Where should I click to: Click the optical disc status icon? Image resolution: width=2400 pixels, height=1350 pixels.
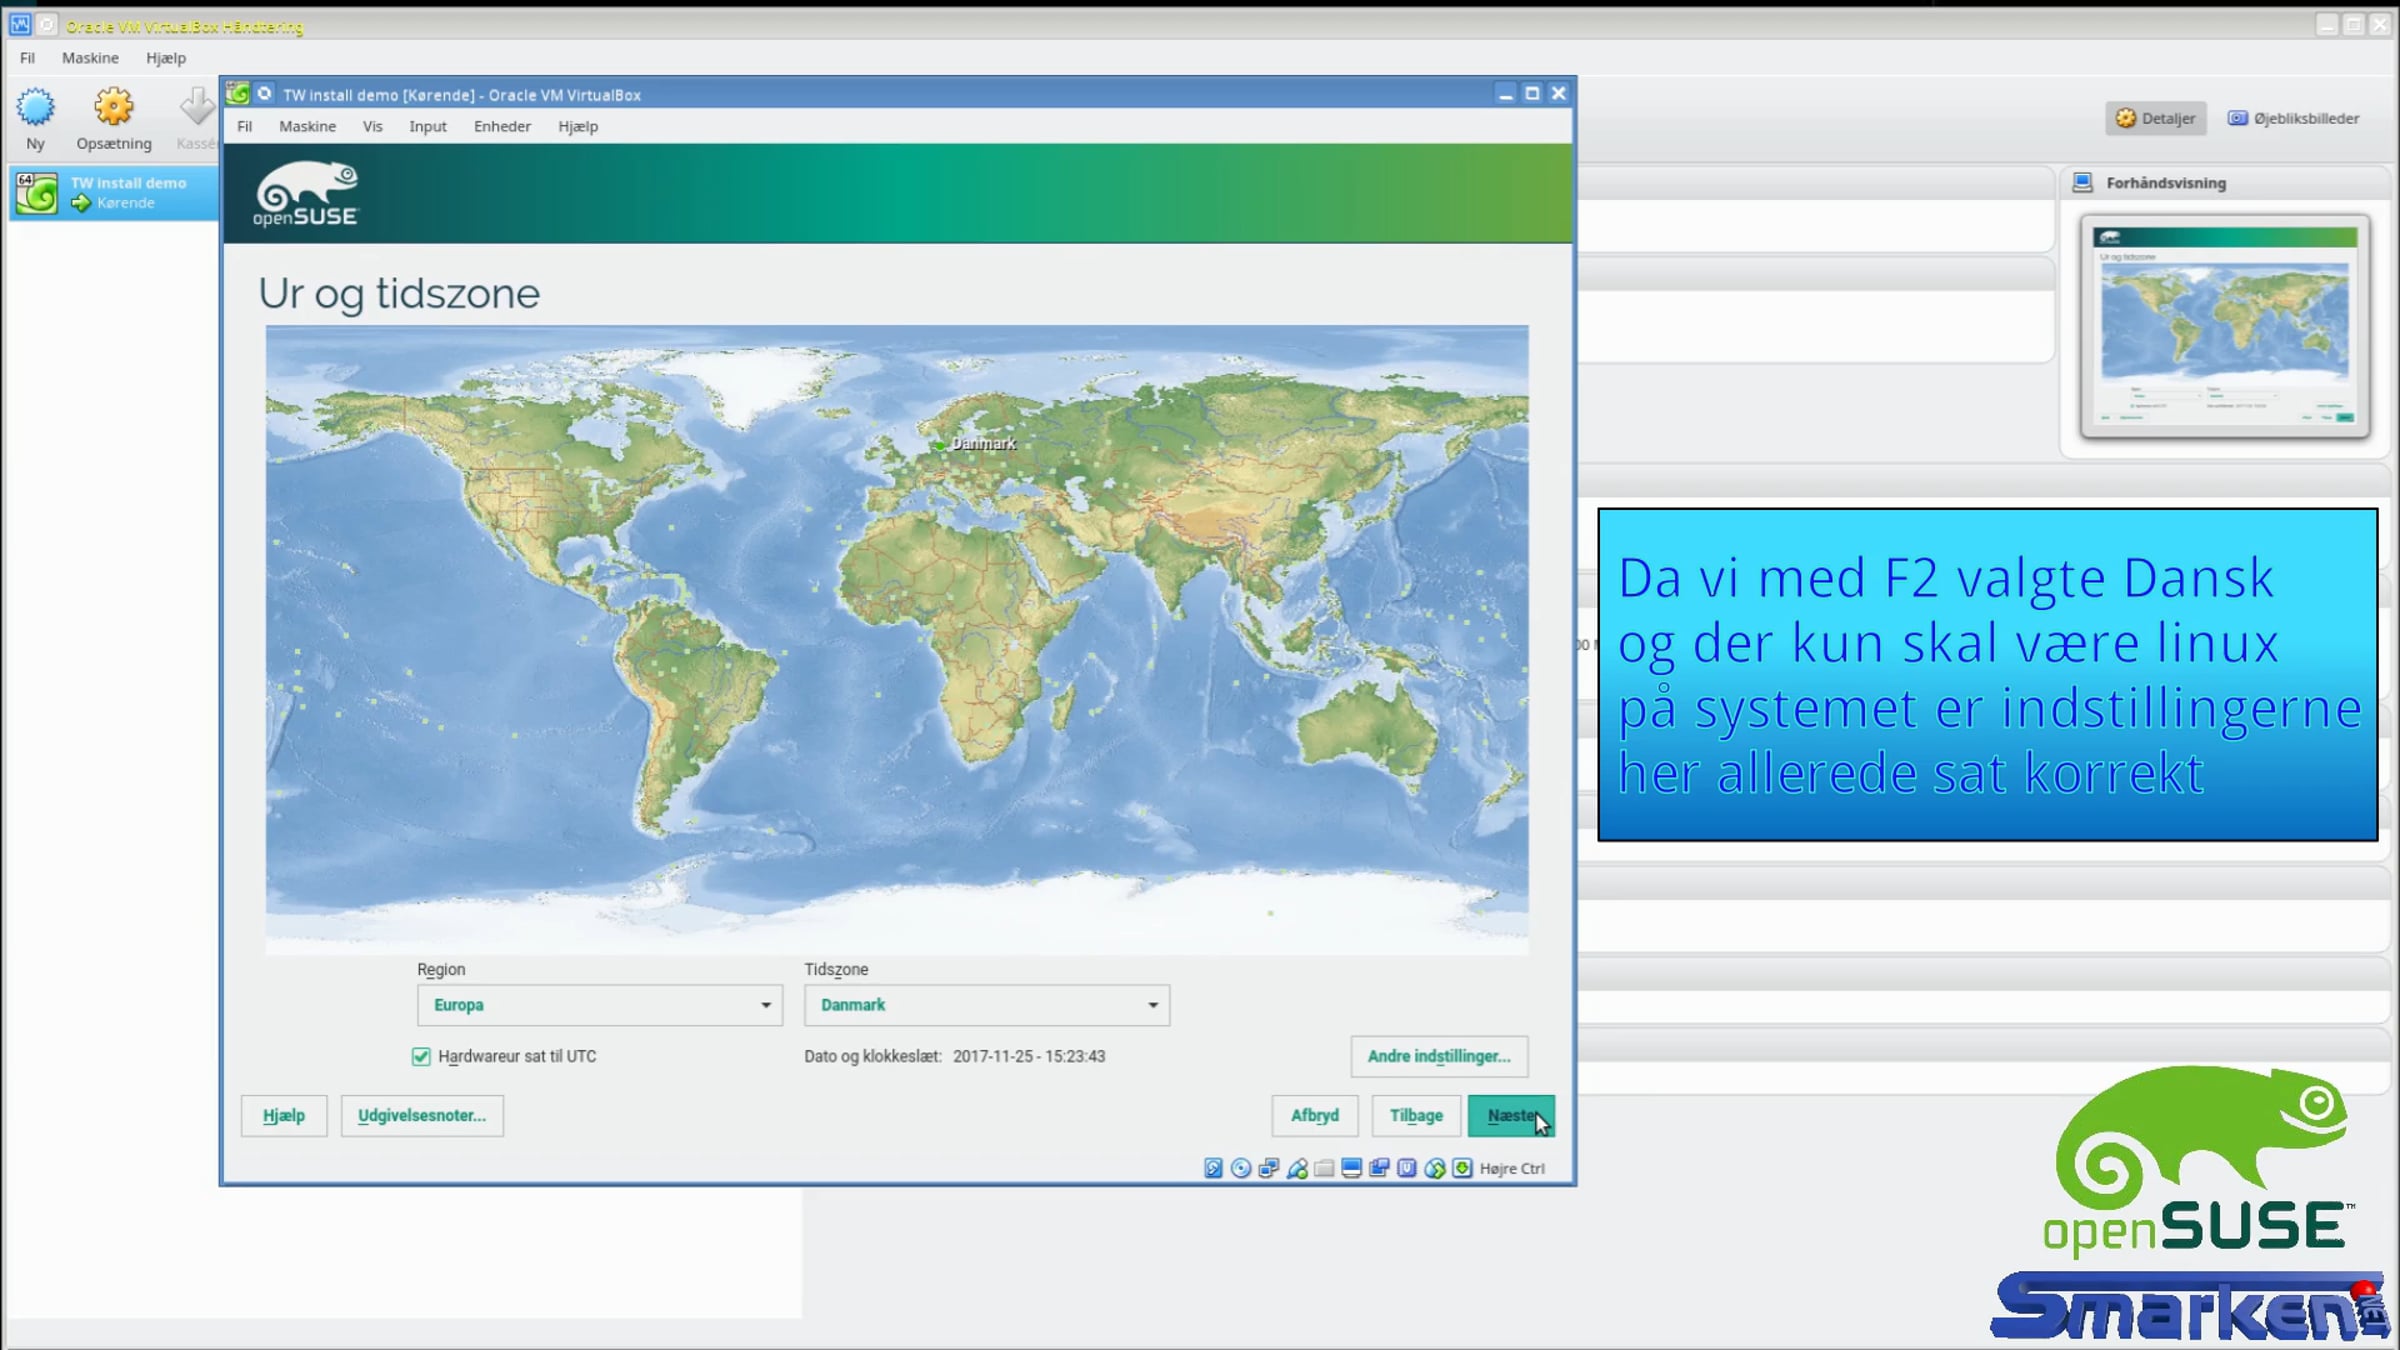pos(1241,1168)
